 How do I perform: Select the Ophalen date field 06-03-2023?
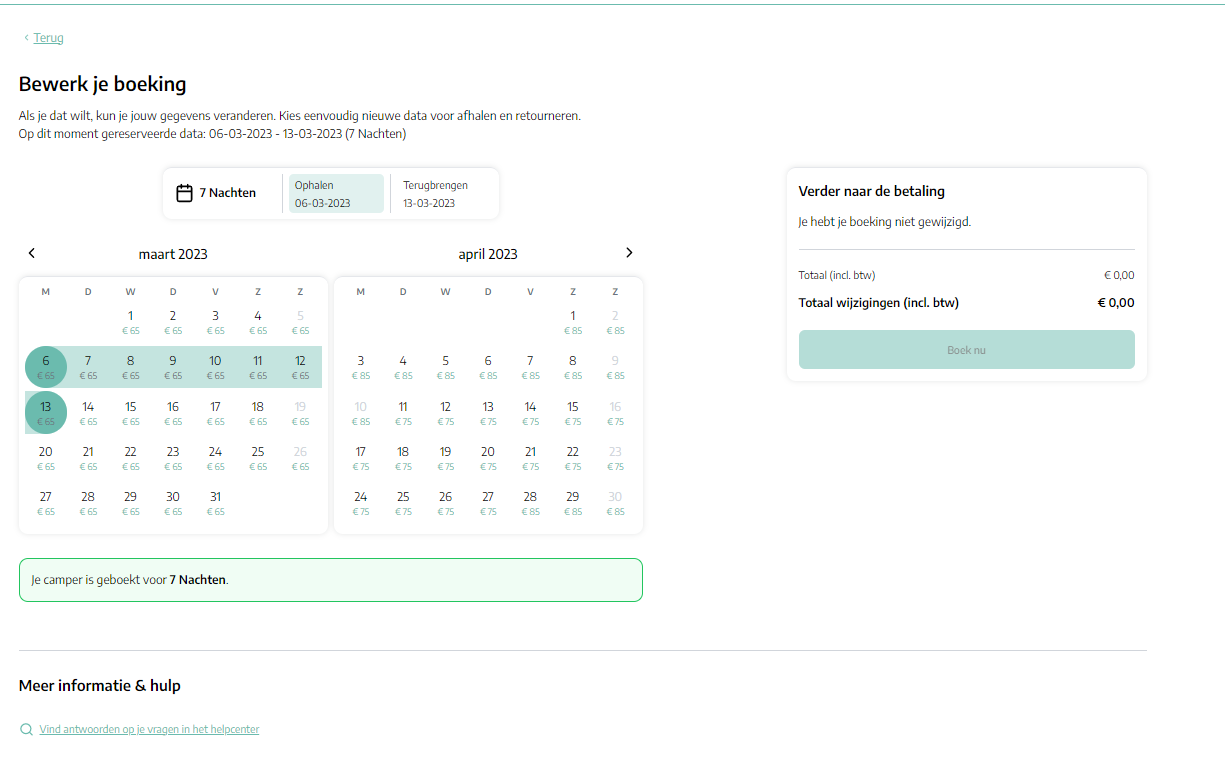336,194
